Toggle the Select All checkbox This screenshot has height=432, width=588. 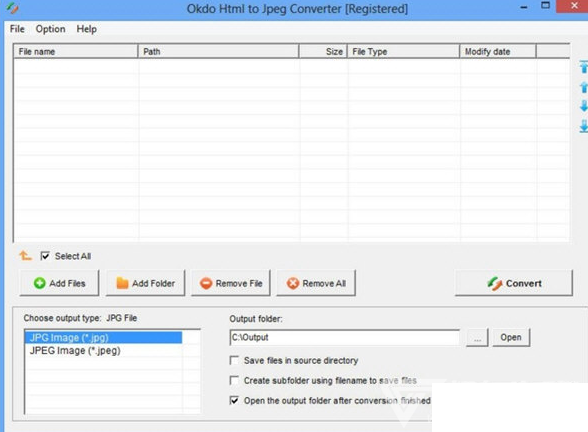45,256
